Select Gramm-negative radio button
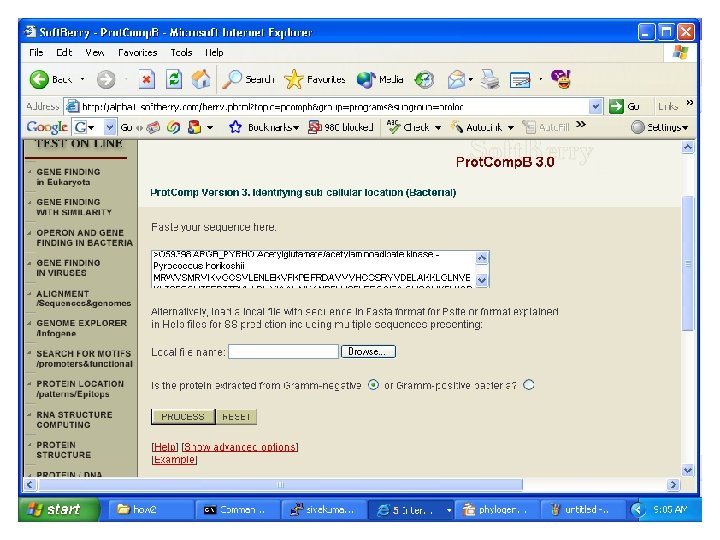This screenshot has height=540, width=720. click(x=373, y=385)
